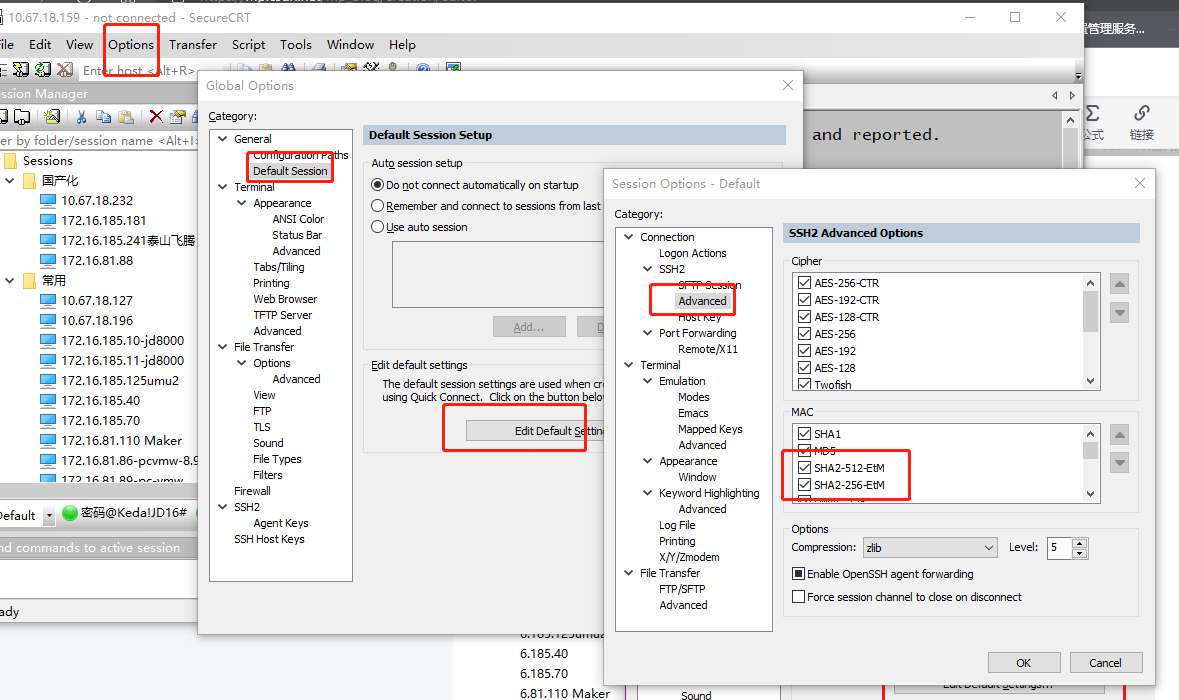Enable Force session channel to close on disconnect
This screenshot has height=700, width=1179.
tap(798, 596)
